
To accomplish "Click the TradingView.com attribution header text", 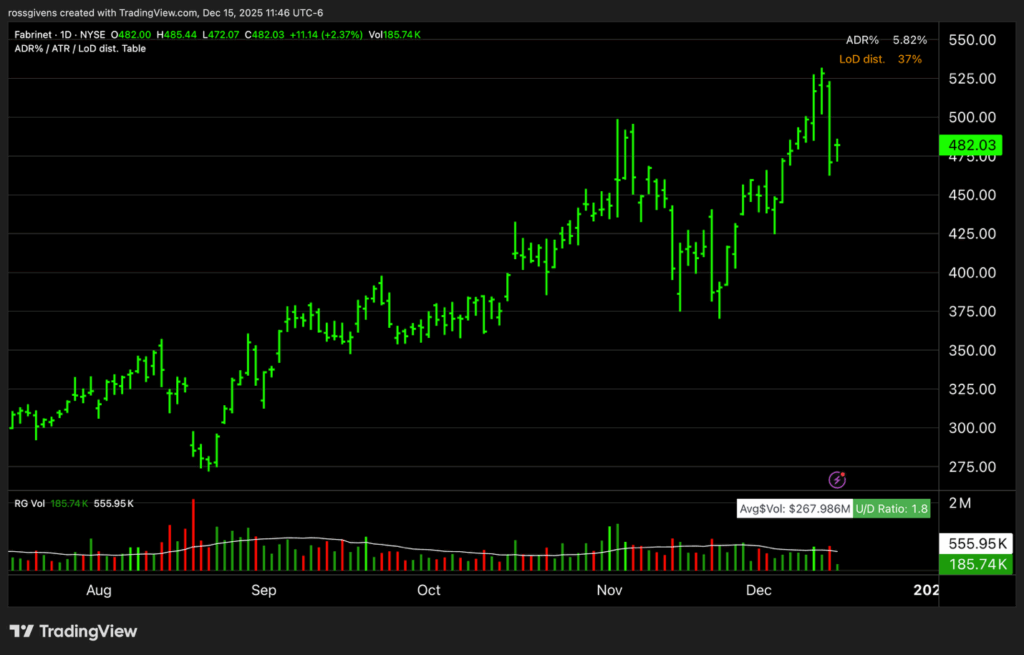I will [x=165, y=12].
